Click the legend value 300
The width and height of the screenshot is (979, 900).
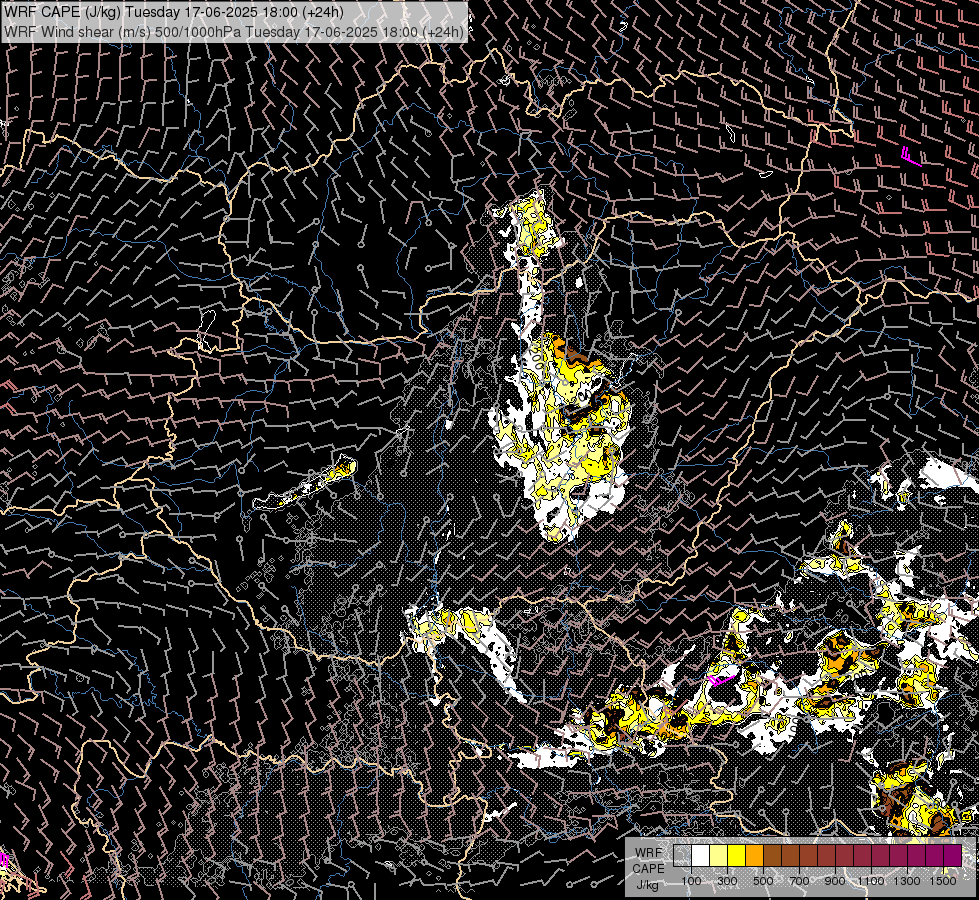click(727, 881)
